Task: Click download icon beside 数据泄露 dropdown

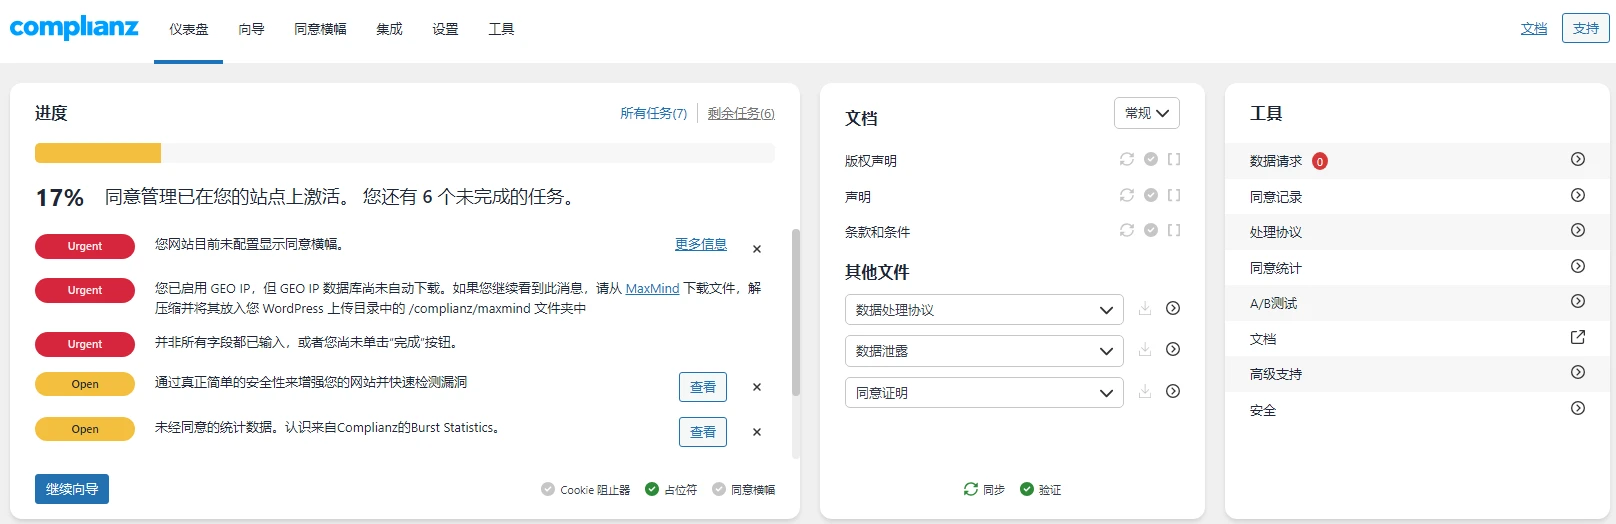Action: pos(1145,350)
